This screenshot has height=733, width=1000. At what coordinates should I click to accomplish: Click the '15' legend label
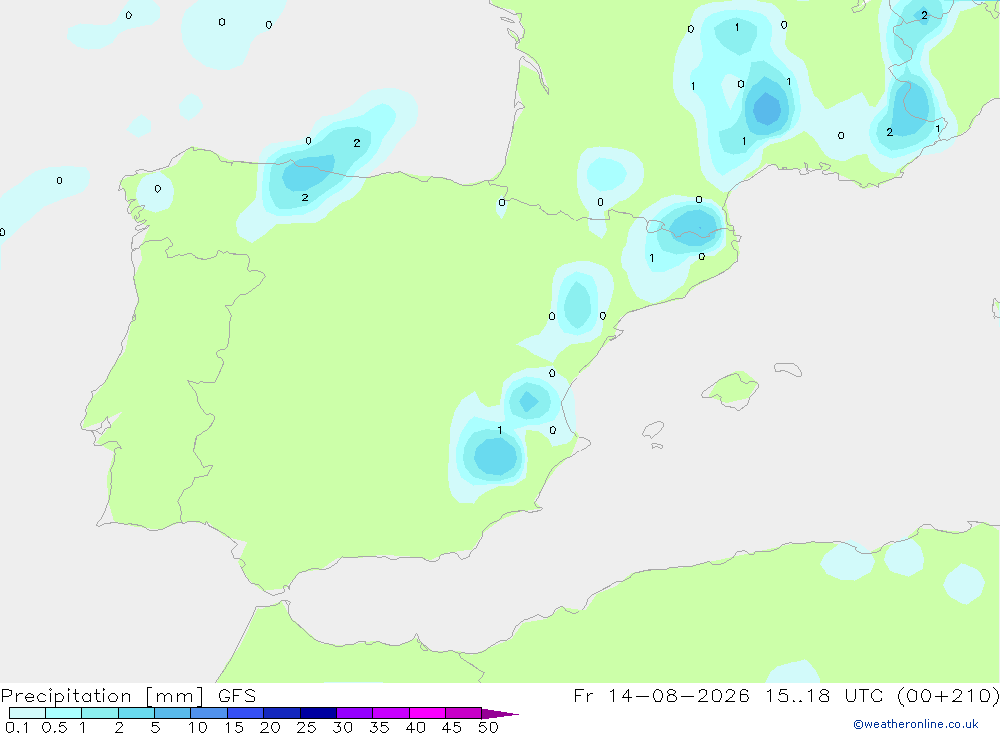234,727
